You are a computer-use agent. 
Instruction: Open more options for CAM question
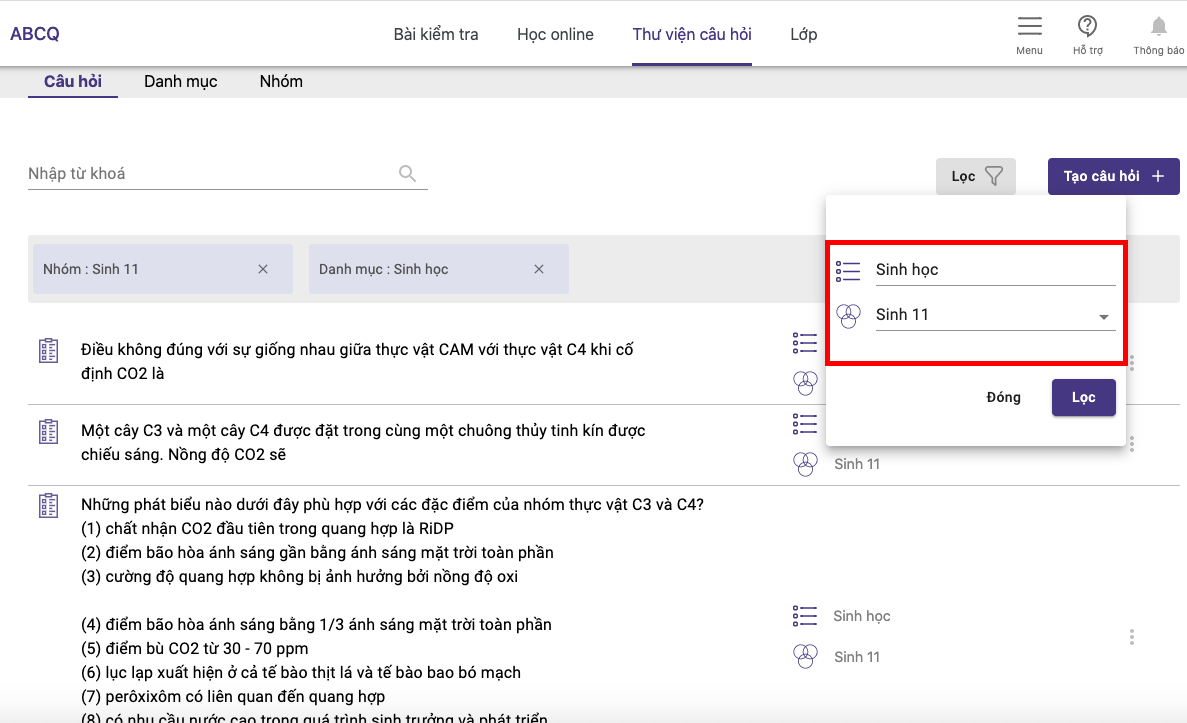click(x=1132, y=363)
